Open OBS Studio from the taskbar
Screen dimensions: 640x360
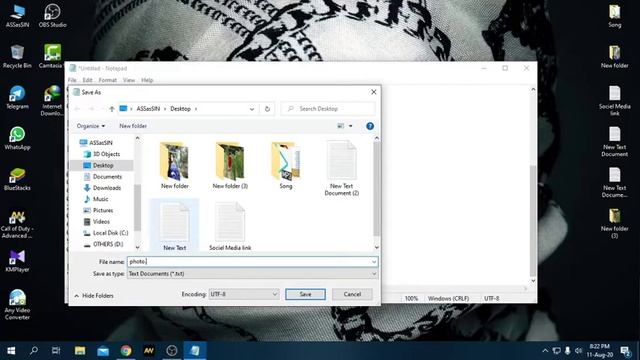click(172, 351)
